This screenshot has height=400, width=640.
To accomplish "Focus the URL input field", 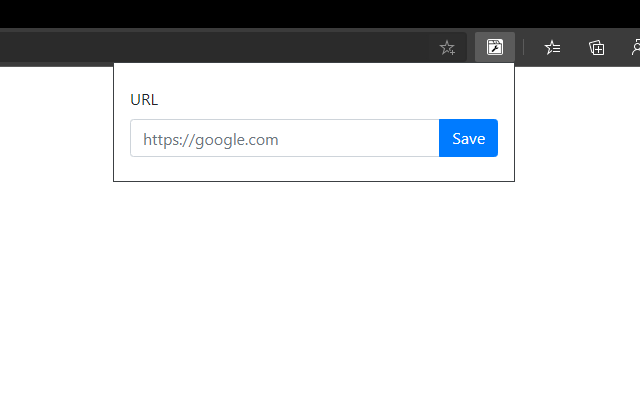I will pyautogui.click(x=284, y=138).
